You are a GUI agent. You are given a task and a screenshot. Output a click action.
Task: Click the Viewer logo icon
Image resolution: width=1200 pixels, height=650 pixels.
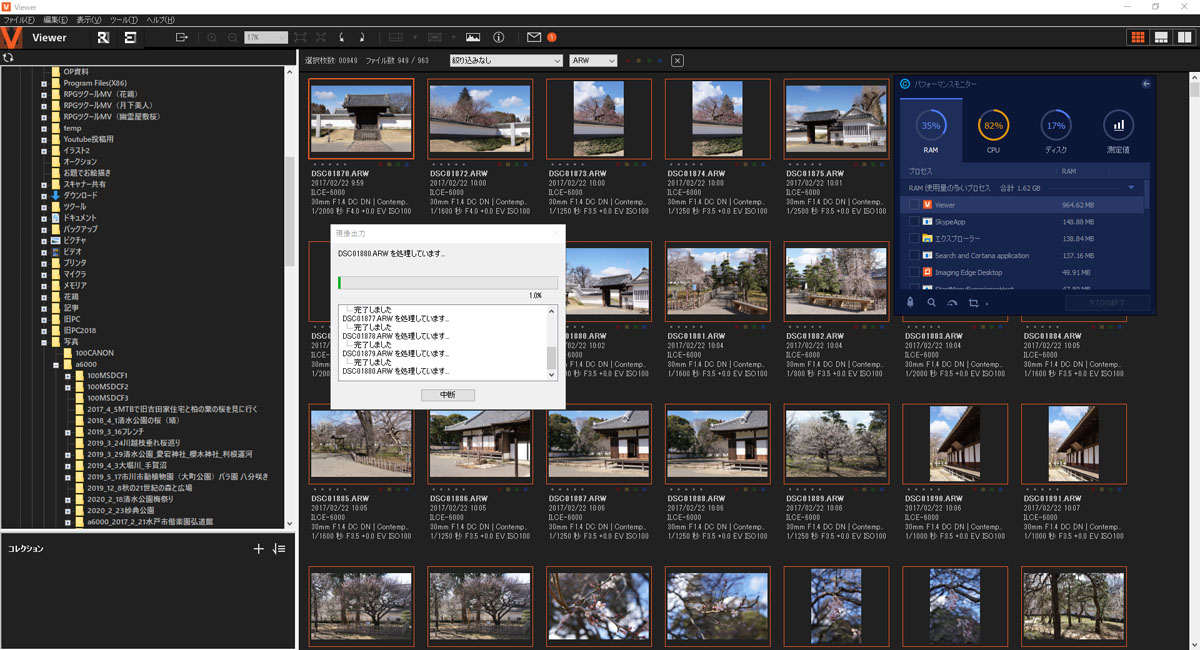pos(13,38)
